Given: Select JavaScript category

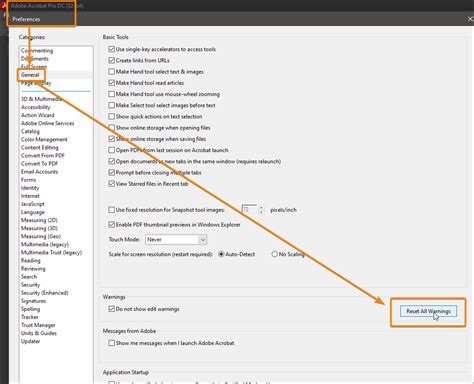Looking at the screenshot, I should pos(33,204).
